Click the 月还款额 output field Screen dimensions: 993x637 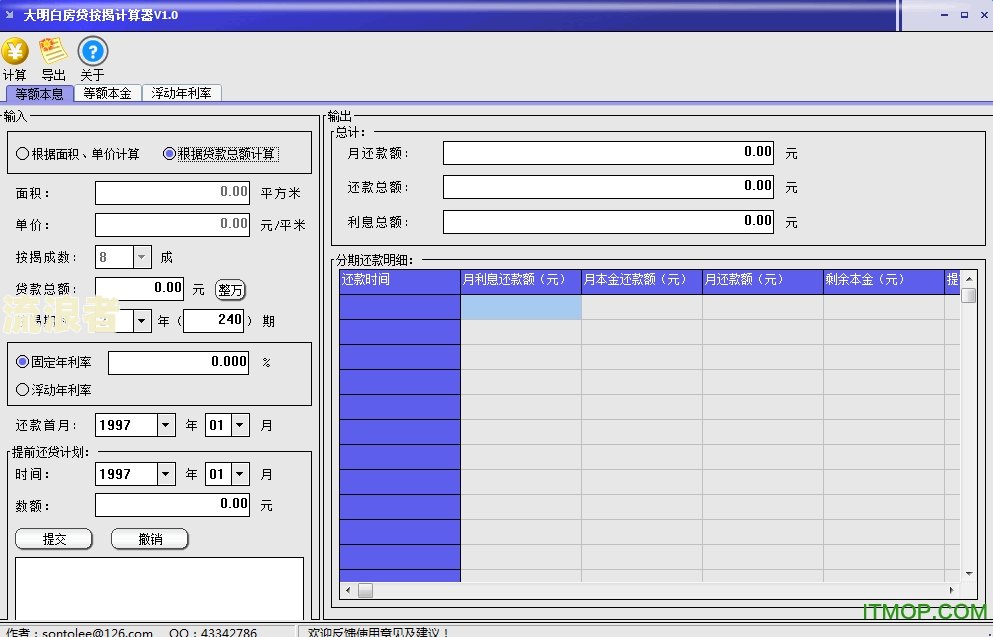[x=608, y=153]
